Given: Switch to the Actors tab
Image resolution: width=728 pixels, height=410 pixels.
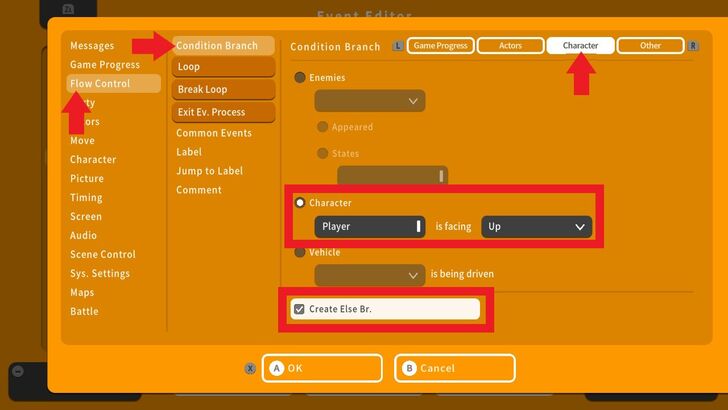Looking at the screenshot, I should point(510,46).
